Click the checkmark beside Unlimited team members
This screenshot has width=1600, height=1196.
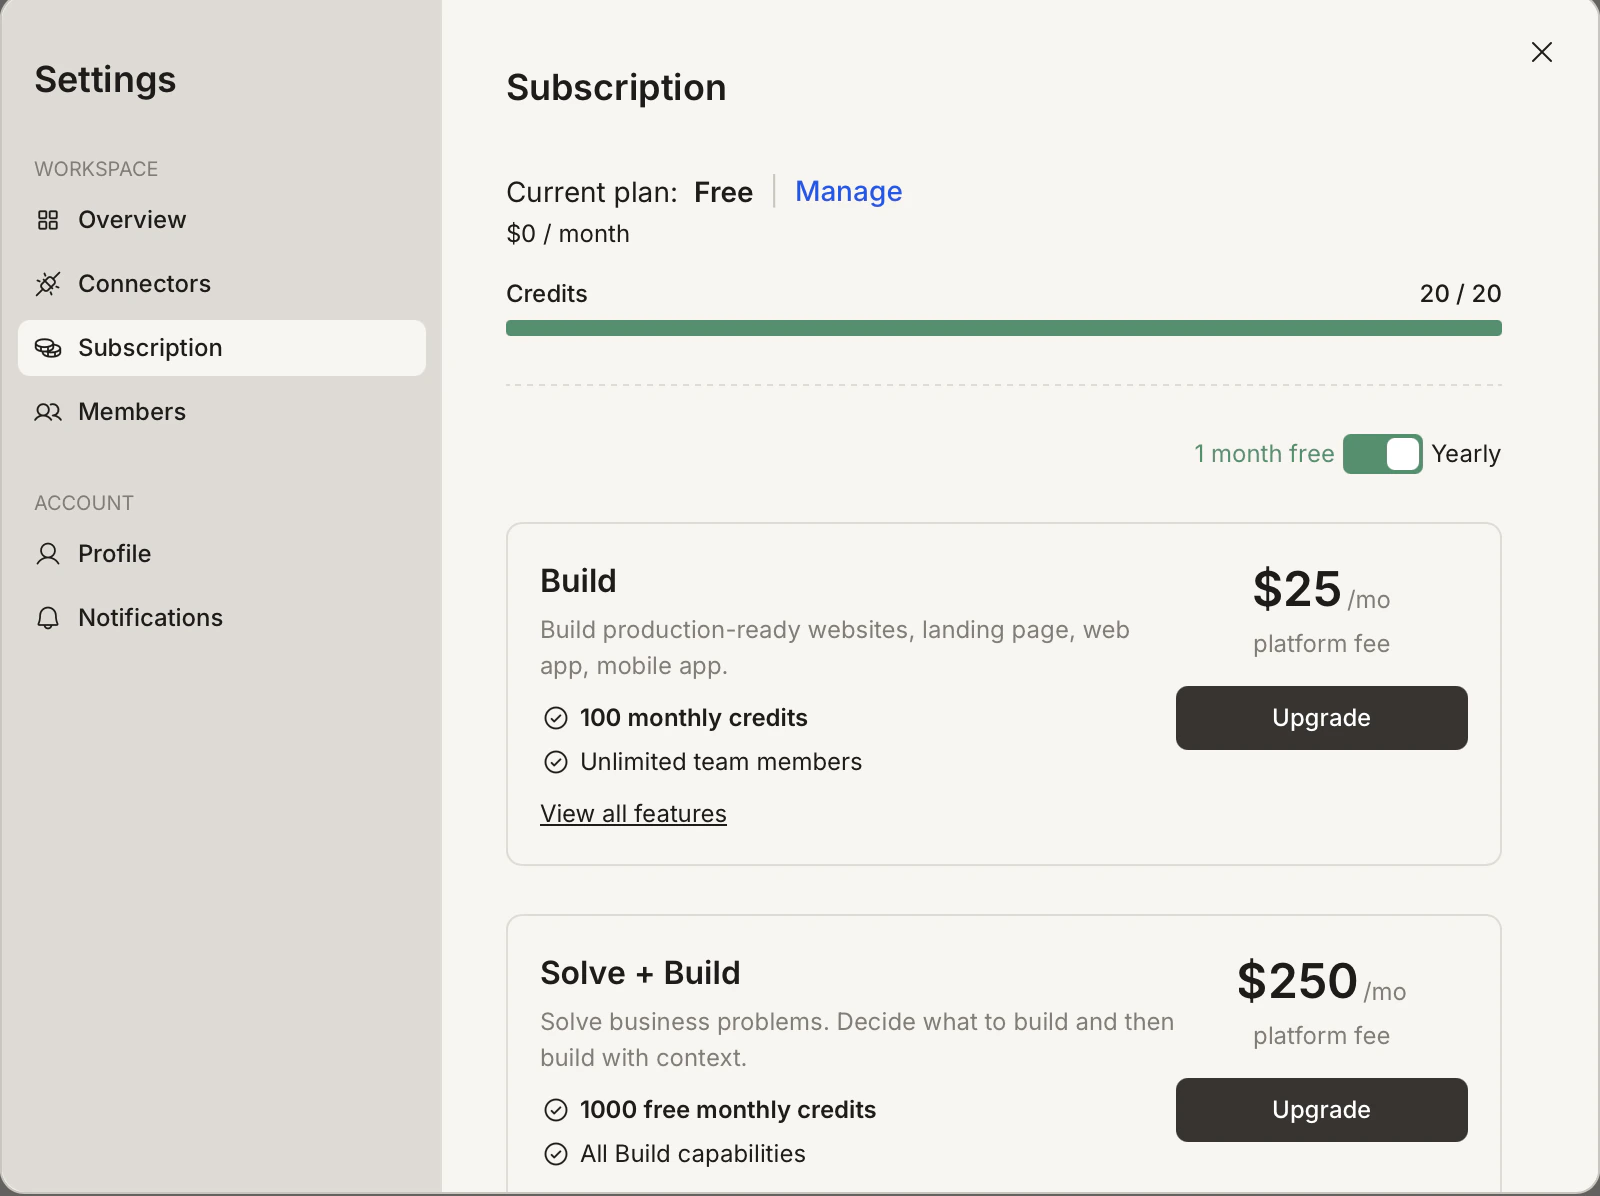[x=556, y=762]
